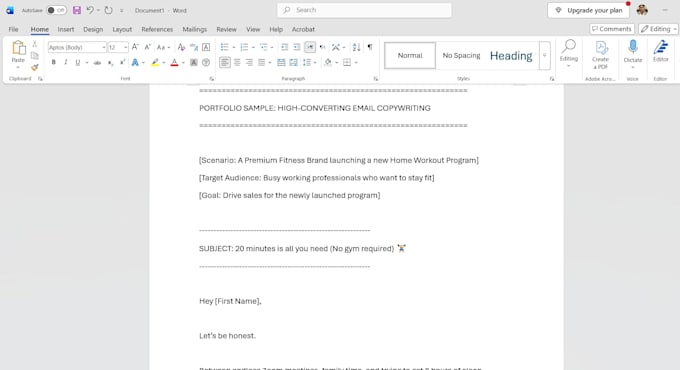Toggle the AutoSave switch
Viewport: 680px width, 370px height.
pos(56,10)
